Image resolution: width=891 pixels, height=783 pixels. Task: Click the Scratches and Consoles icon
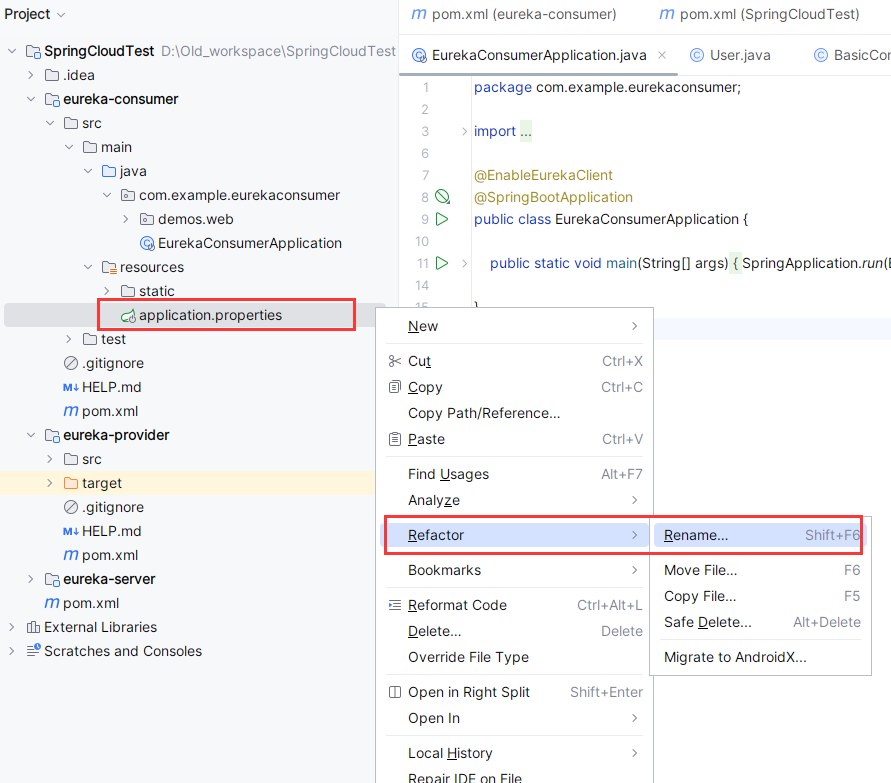point(34,650)
